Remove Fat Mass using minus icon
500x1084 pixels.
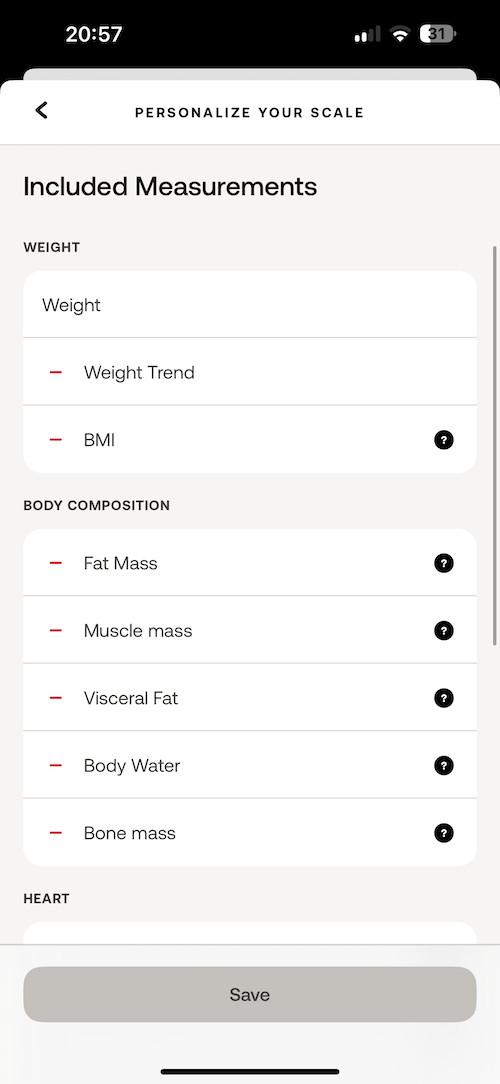point(56,563)
